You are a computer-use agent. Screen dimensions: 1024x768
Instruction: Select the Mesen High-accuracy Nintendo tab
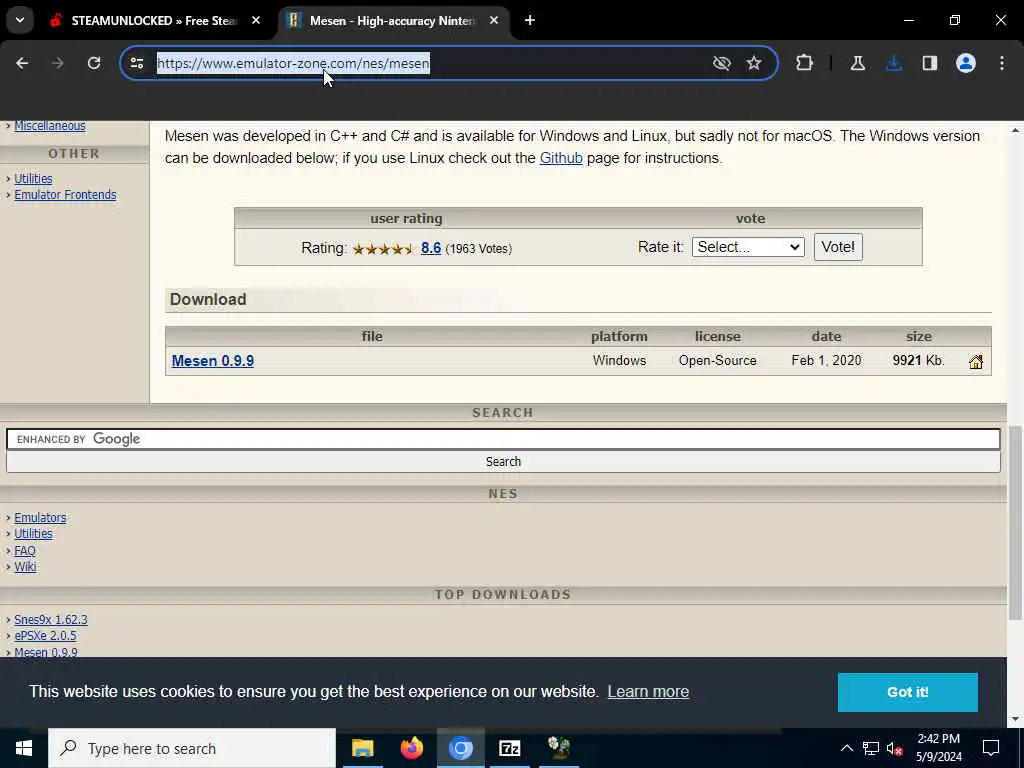click(x=392, y=20)
